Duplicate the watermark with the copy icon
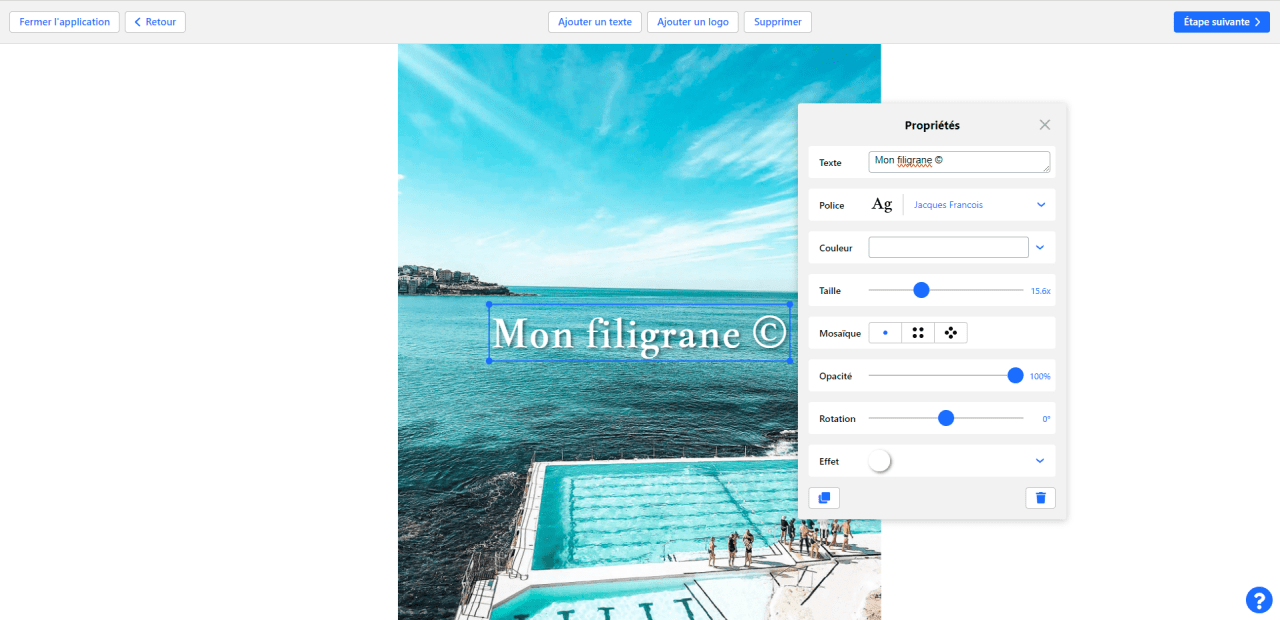The image size is (1280, 620). pos(824,498)
